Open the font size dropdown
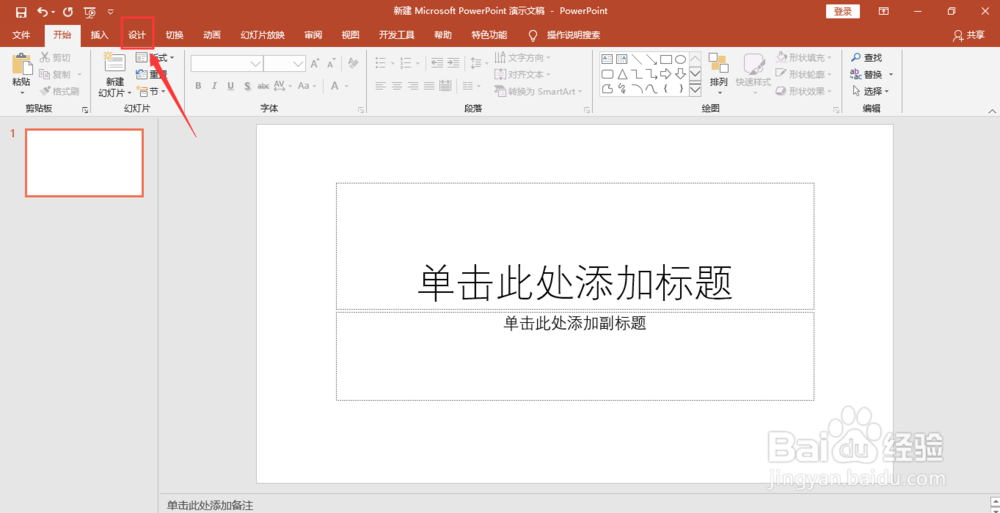The image size is (1000, 513). pos(298,63)
